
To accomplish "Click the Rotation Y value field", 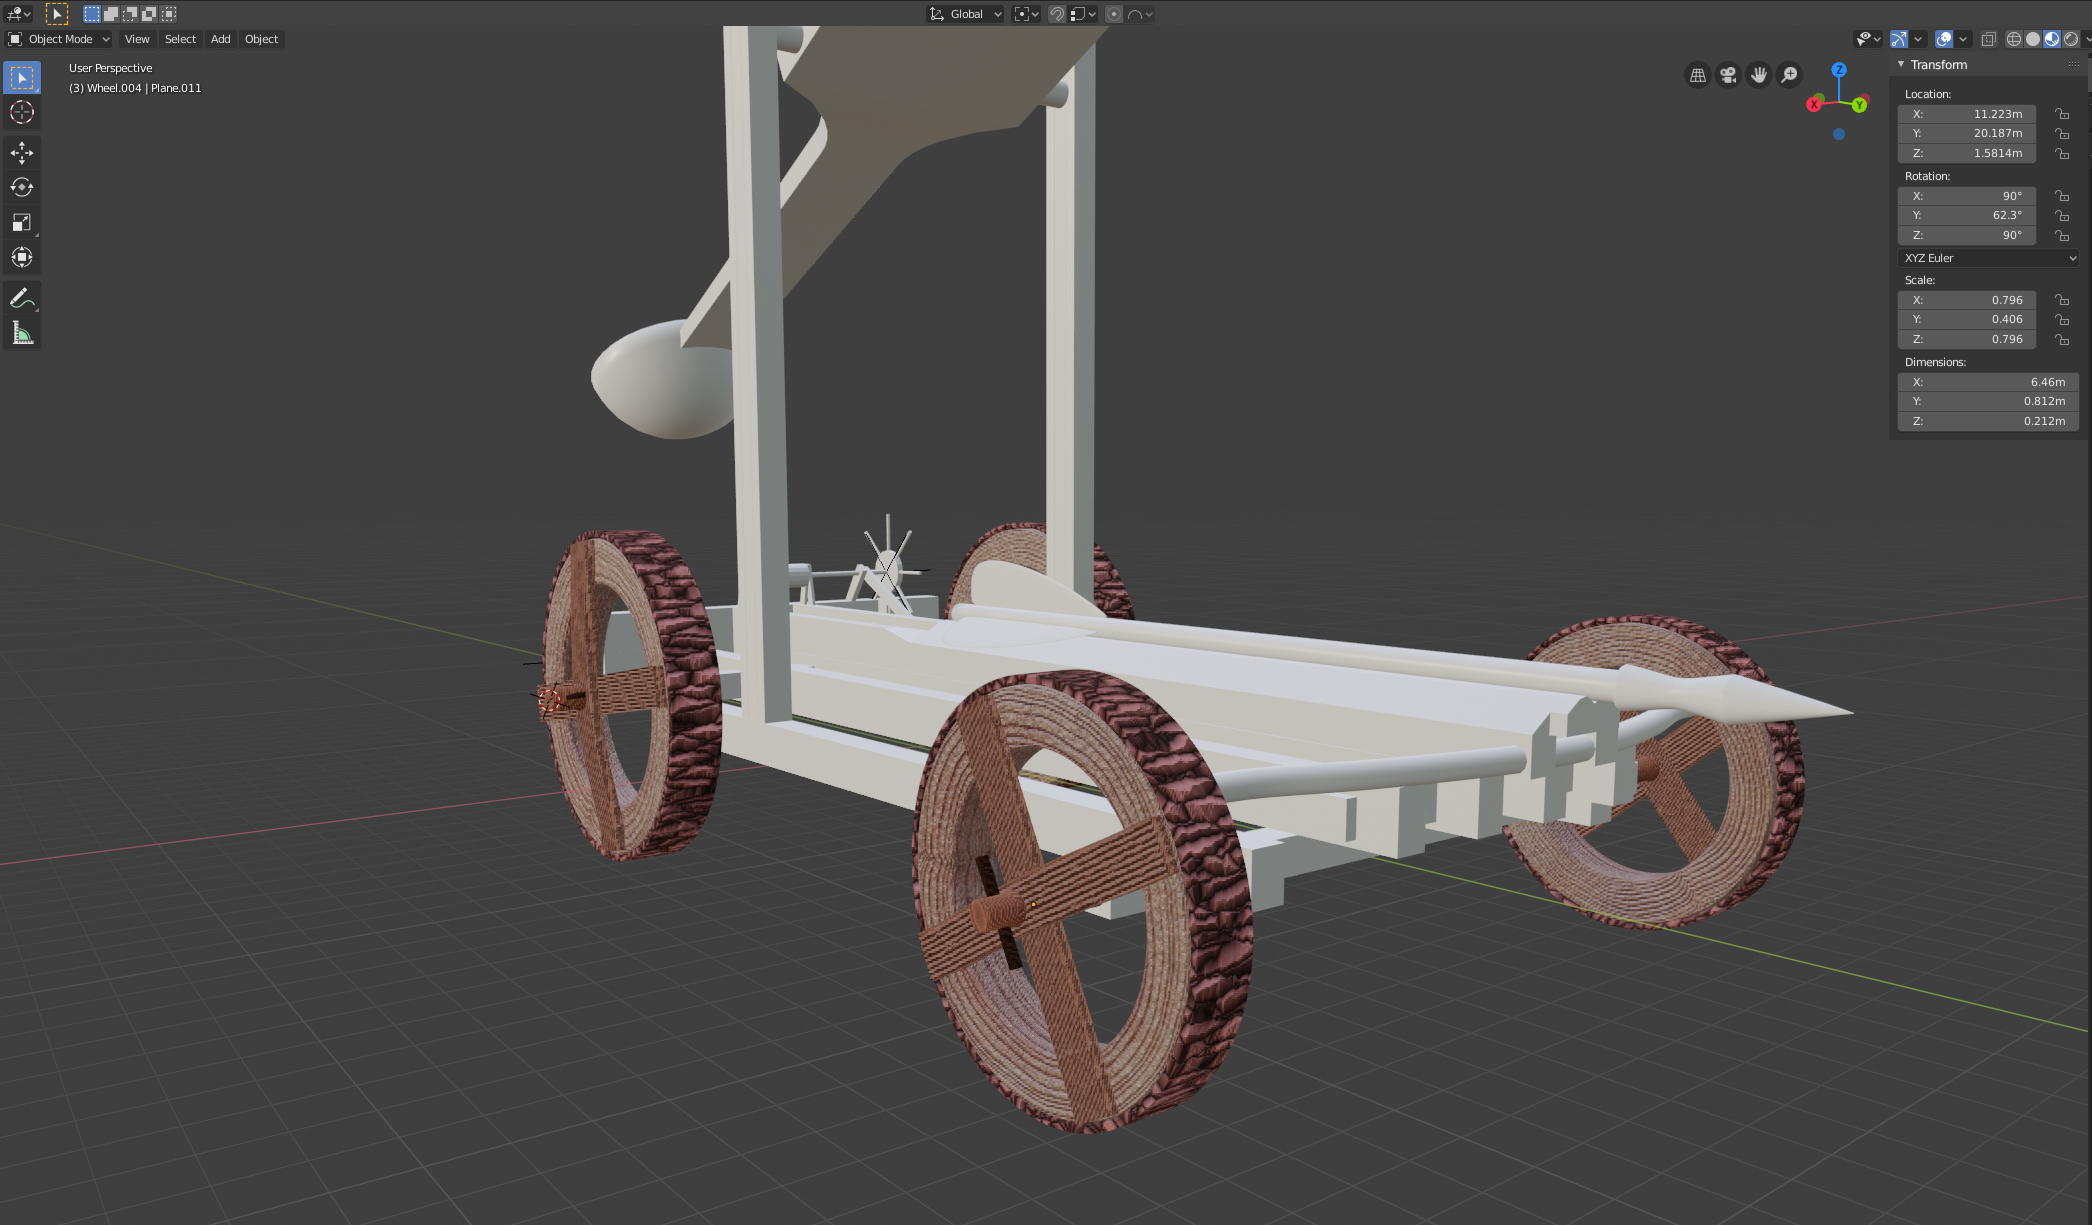I will coord(1966,215).
